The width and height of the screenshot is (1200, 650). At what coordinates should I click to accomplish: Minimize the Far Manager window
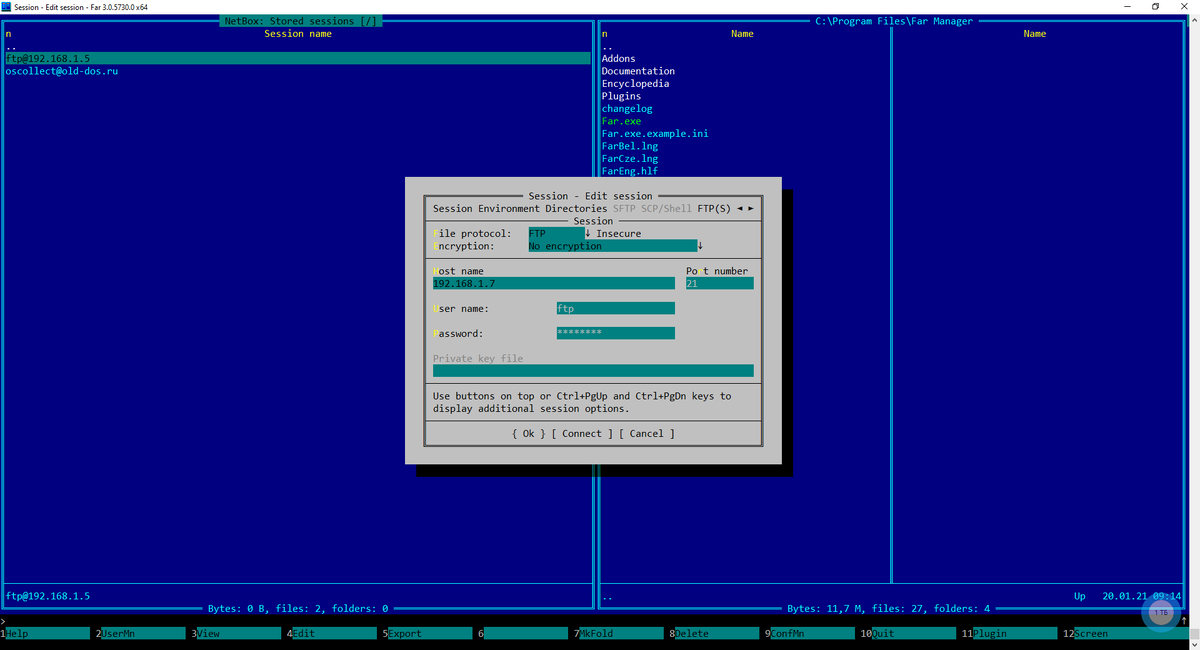point(1127,6)
